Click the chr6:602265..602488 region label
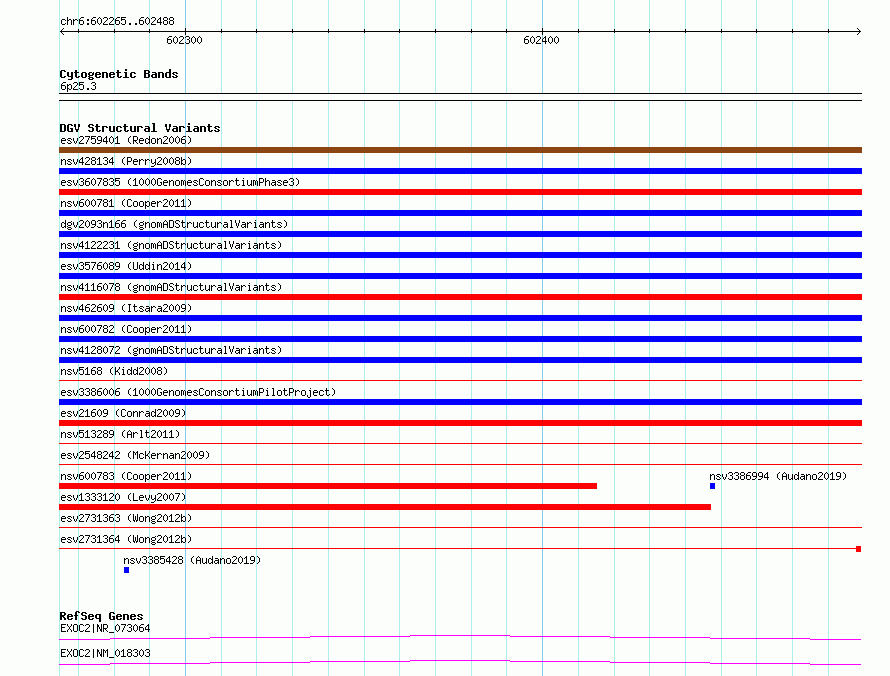The image size is (890, 676). [117, 21]
